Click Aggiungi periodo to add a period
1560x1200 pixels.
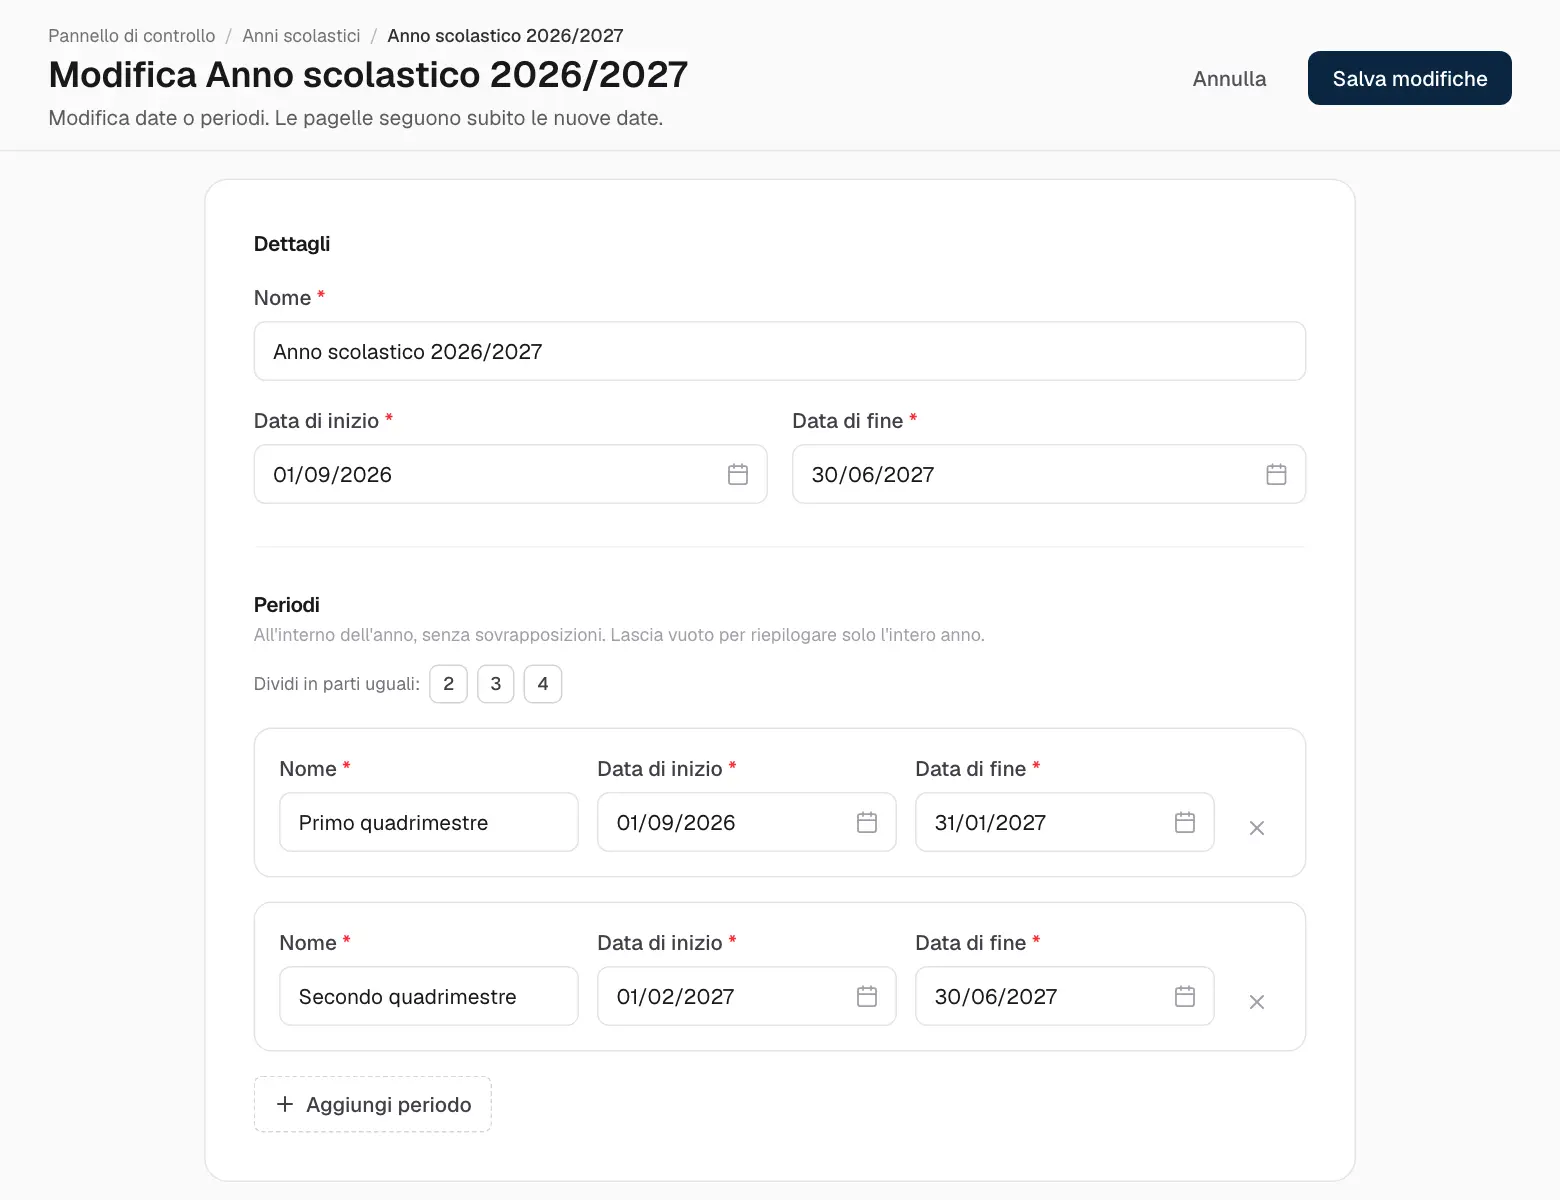coord(373,1104)
